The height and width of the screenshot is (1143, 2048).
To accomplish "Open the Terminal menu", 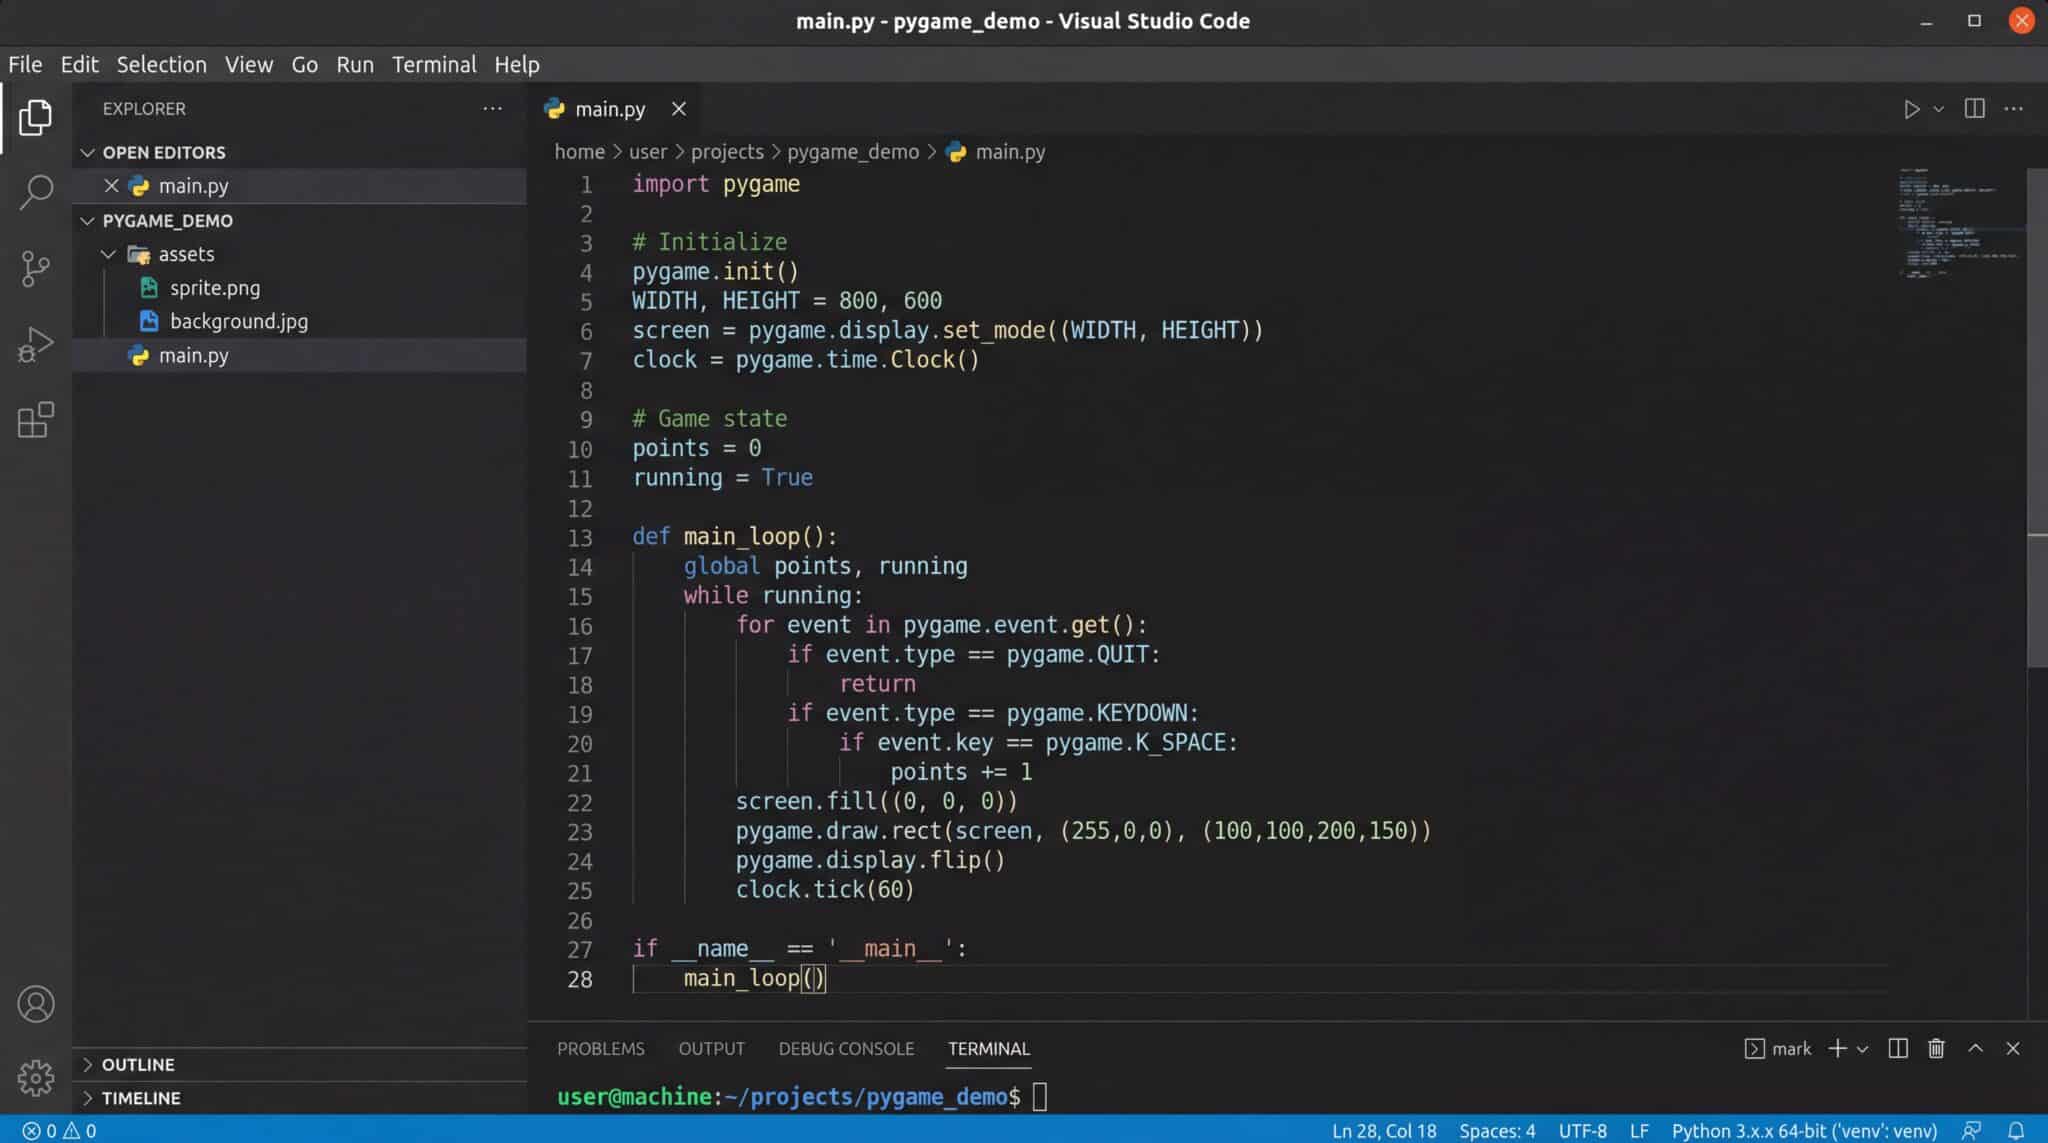I will [x=434, y=64].
